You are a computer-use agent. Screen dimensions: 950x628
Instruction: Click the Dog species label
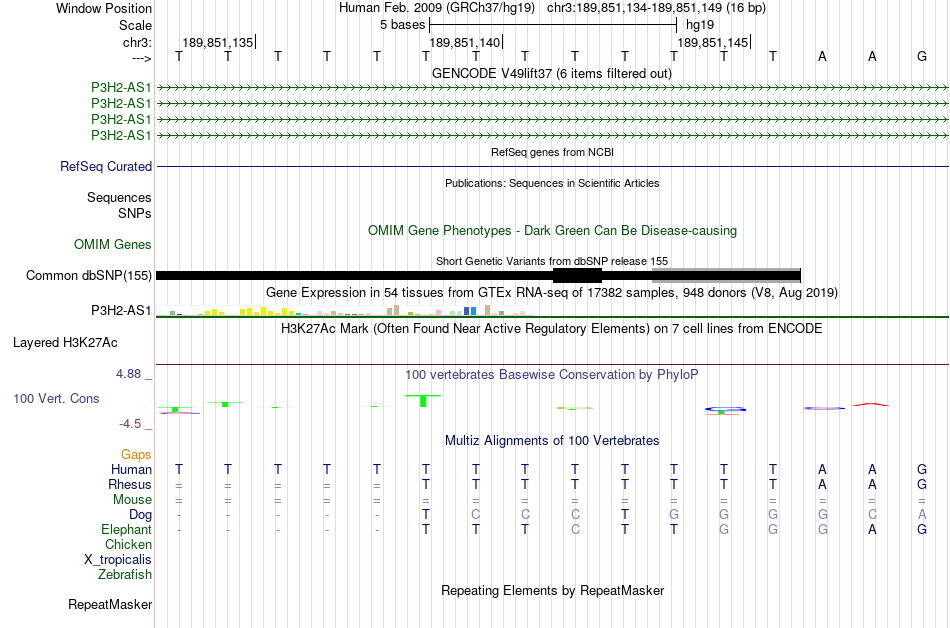click(141, 515)
